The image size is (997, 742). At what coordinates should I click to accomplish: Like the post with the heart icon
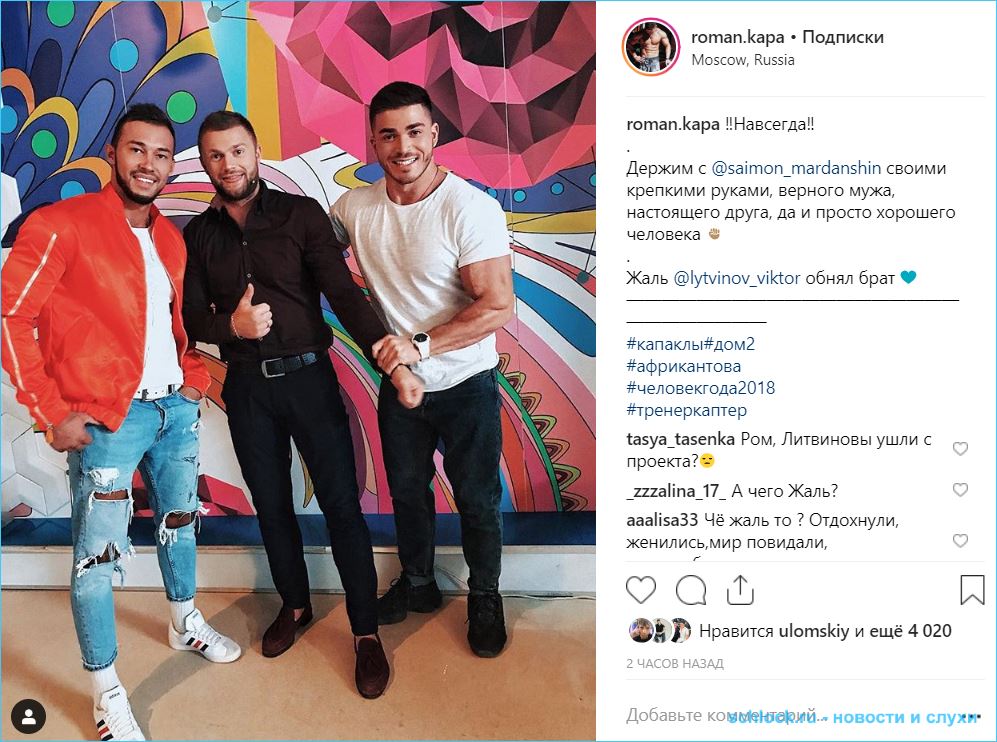(641, 590)
